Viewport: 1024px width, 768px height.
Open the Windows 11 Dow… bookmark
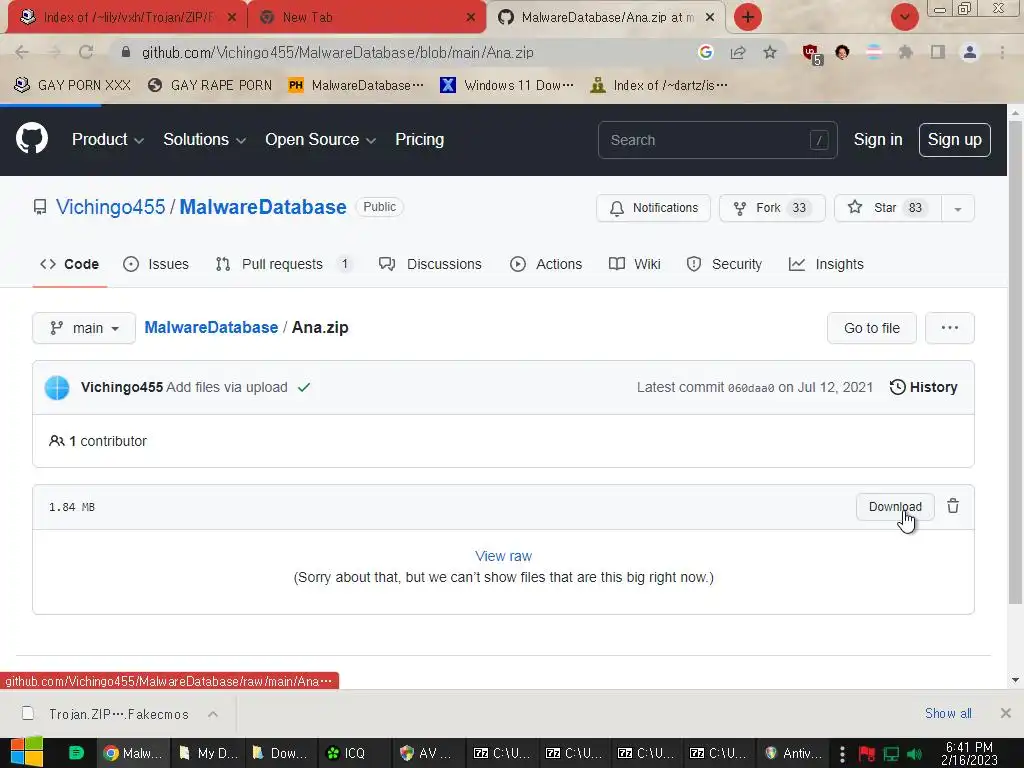pyautogui.click(x=507, y=85)
